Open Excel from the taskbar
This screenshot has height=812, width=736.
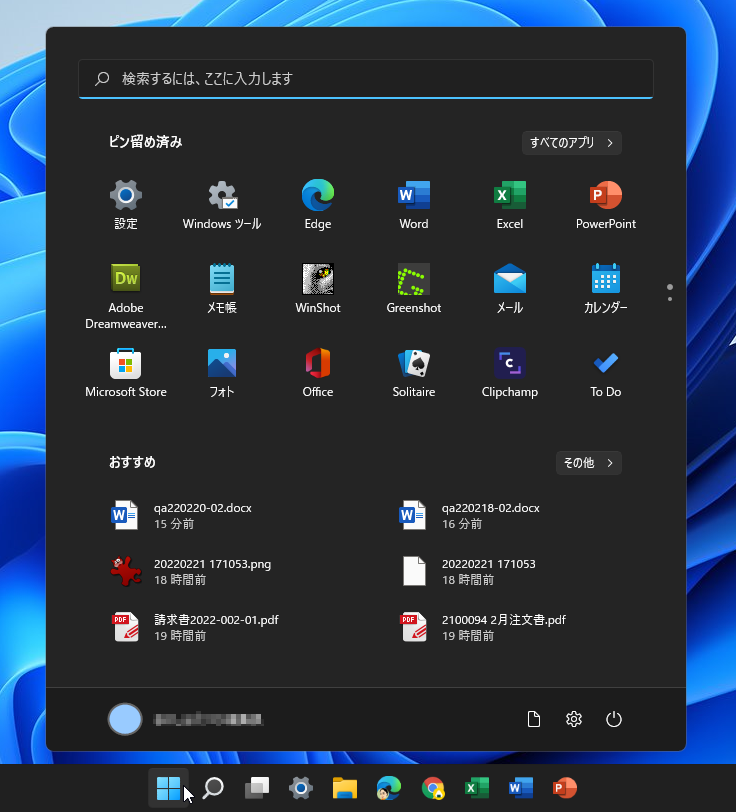click(477, 788)
